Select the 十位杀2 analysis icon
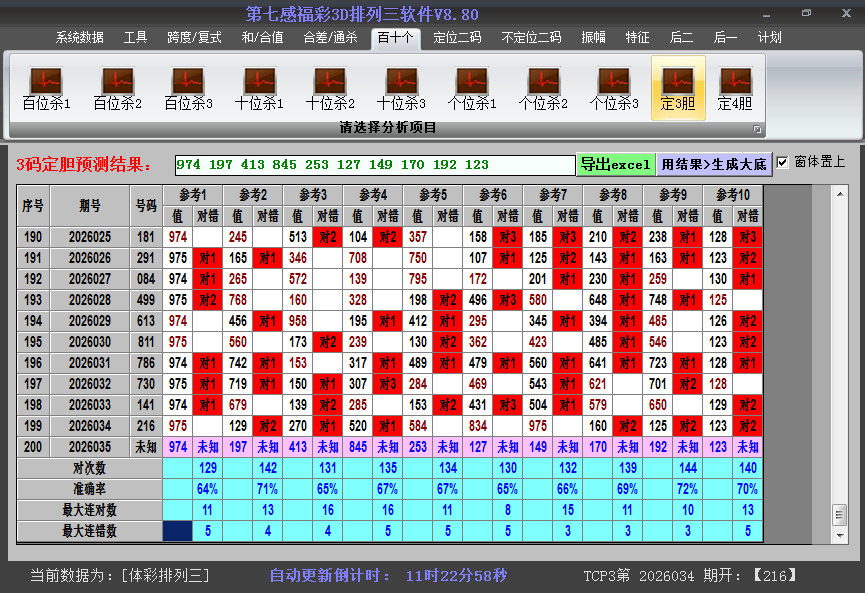Viewport: 865px width, 593px height. click(x=330, y=88)
